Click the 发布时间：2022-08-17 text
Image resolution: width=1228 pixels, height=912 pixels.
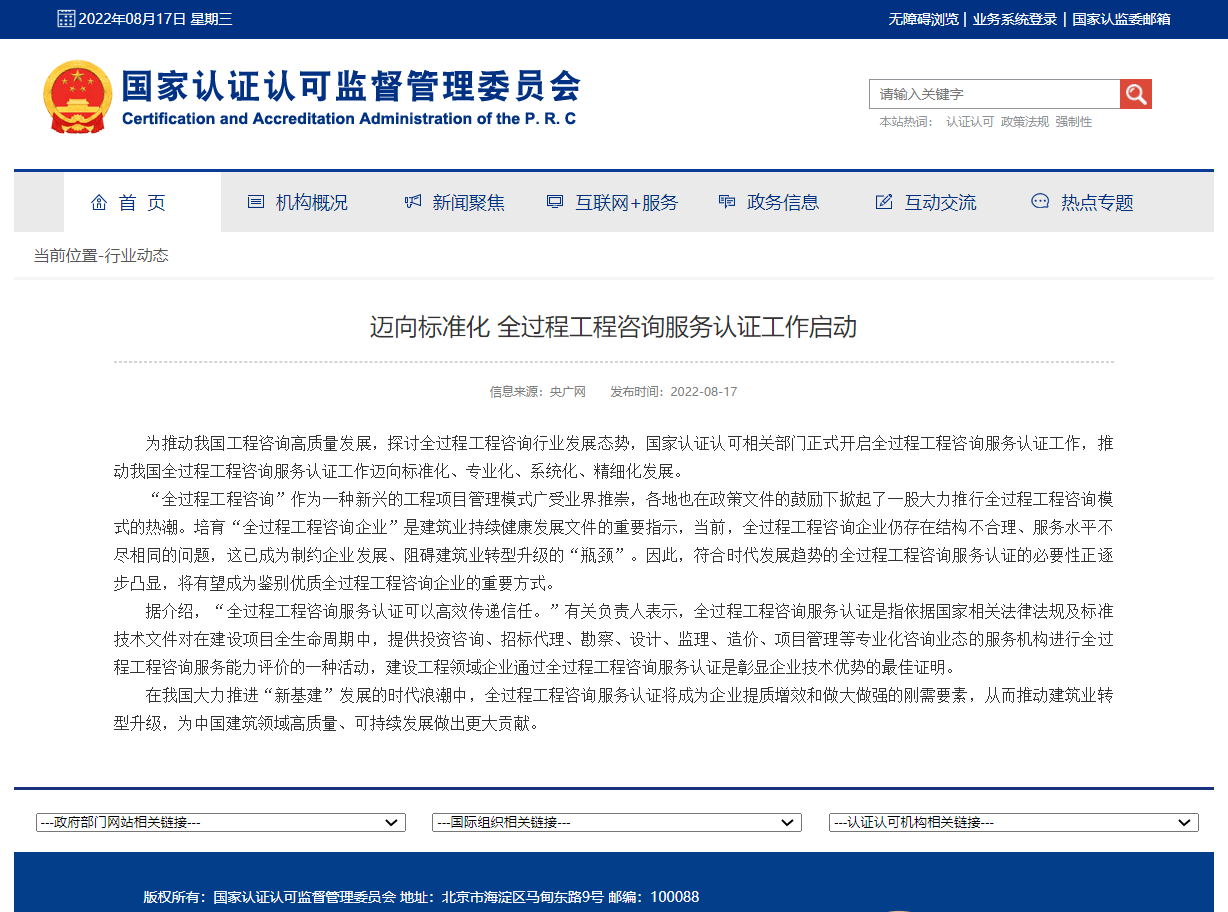674,391
